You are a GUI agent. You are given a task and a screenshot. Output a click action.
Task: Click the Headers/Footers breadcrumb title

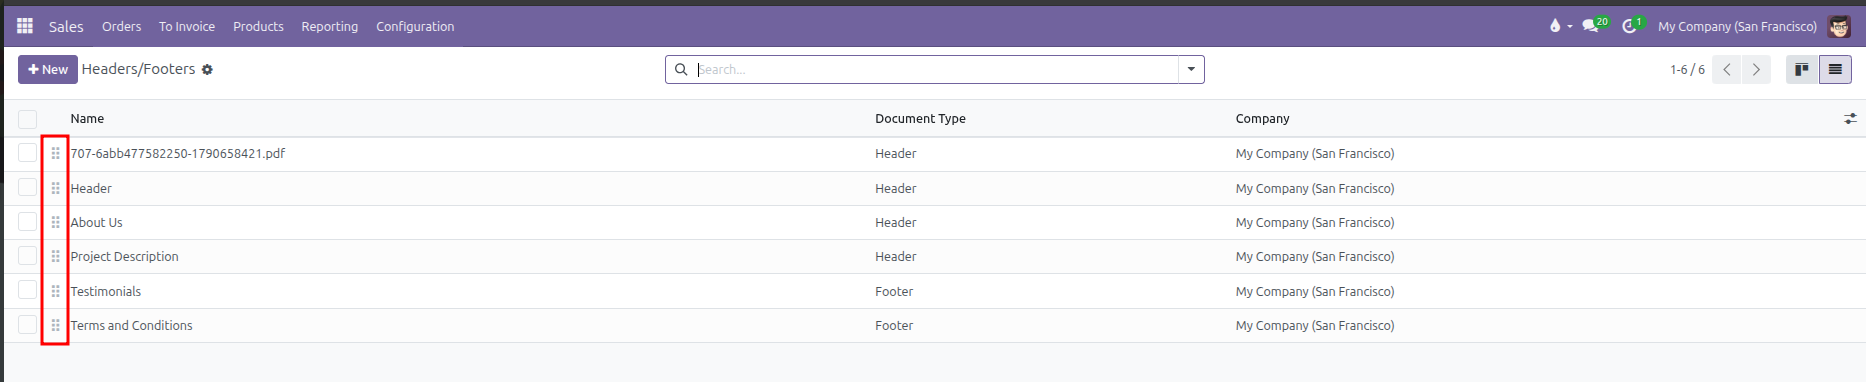138,69
